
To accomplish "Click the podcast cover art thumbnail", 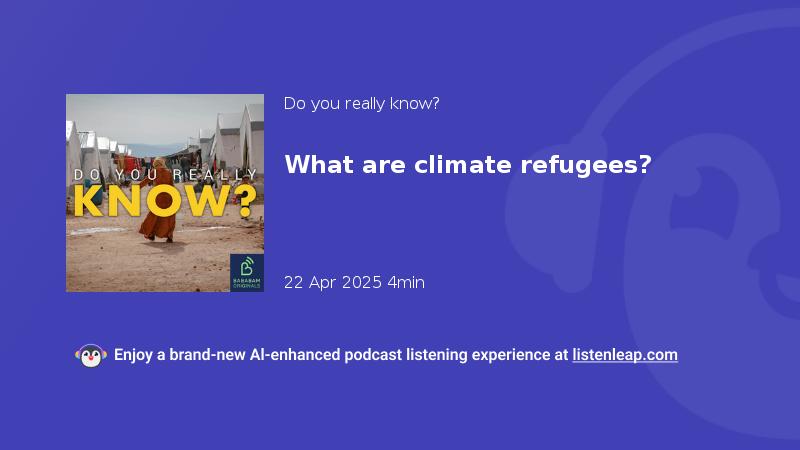I will (x=165, y=193).
